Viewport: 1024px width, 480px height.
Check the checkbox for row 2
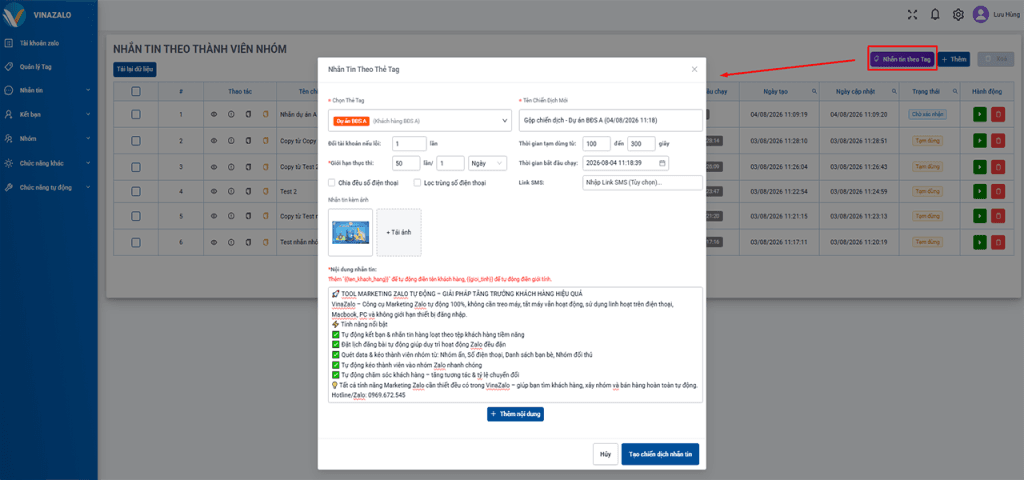point(136,141)
